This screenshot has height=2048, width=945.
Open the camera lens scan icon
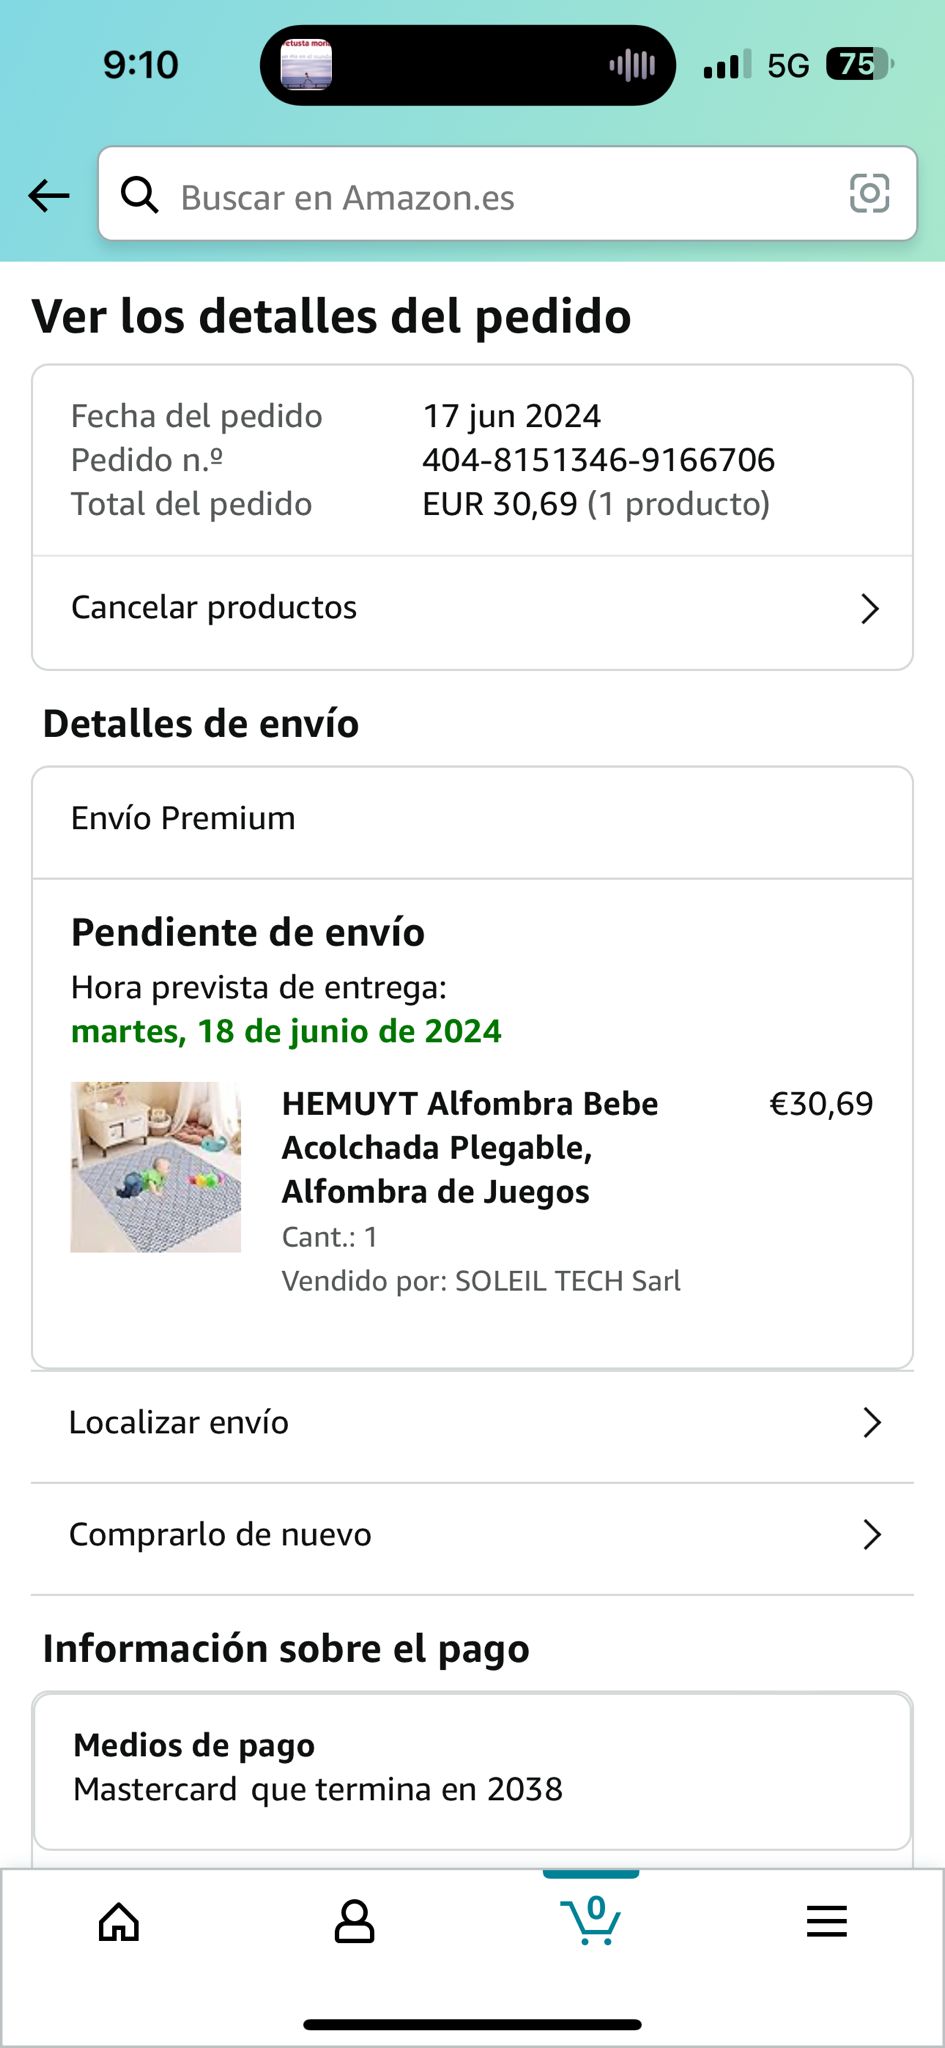tap(869, 193)
